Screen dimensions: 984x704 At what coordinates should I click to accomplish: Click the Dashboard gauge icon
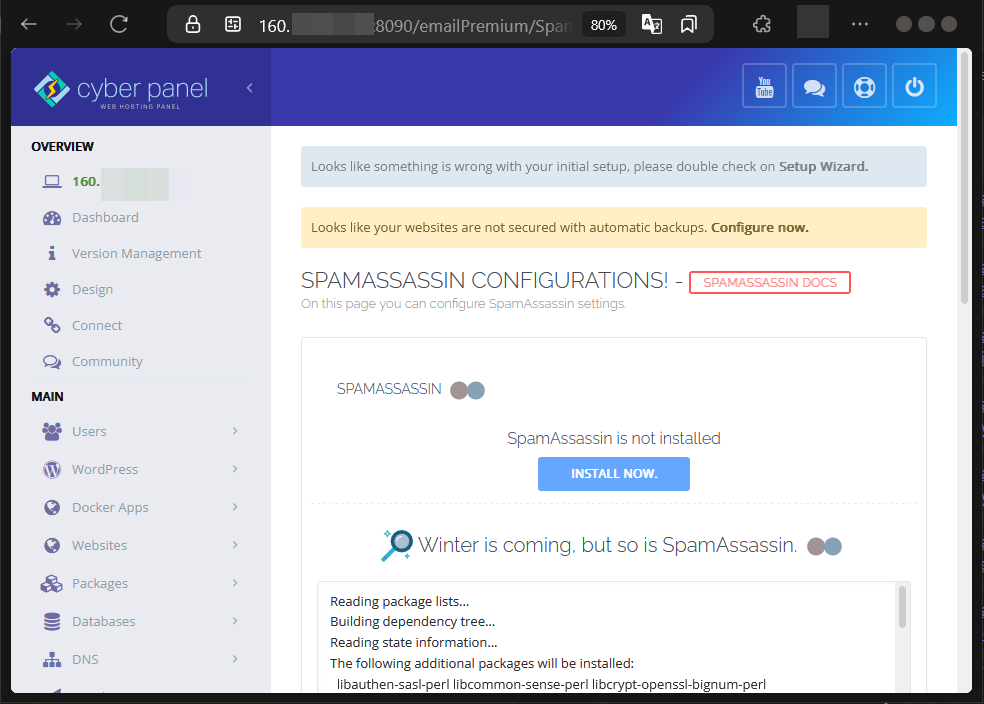click(x=52, y=218)
